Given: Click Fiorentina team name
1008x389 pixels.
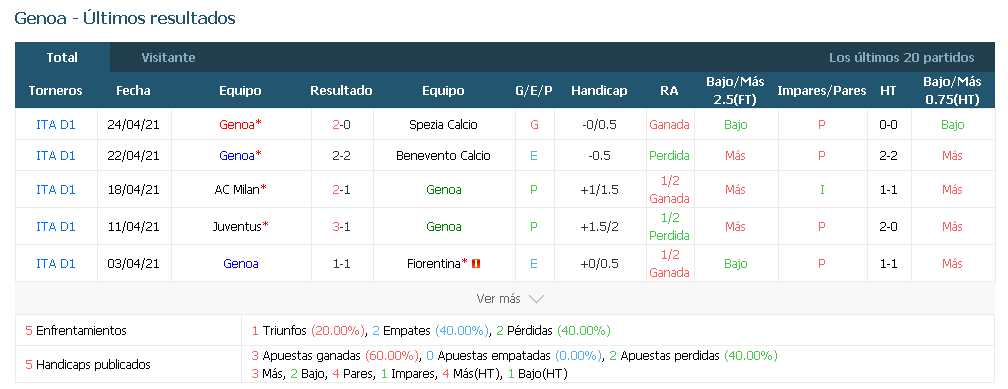Looking at the screenshot, I should tap(435, 264).
